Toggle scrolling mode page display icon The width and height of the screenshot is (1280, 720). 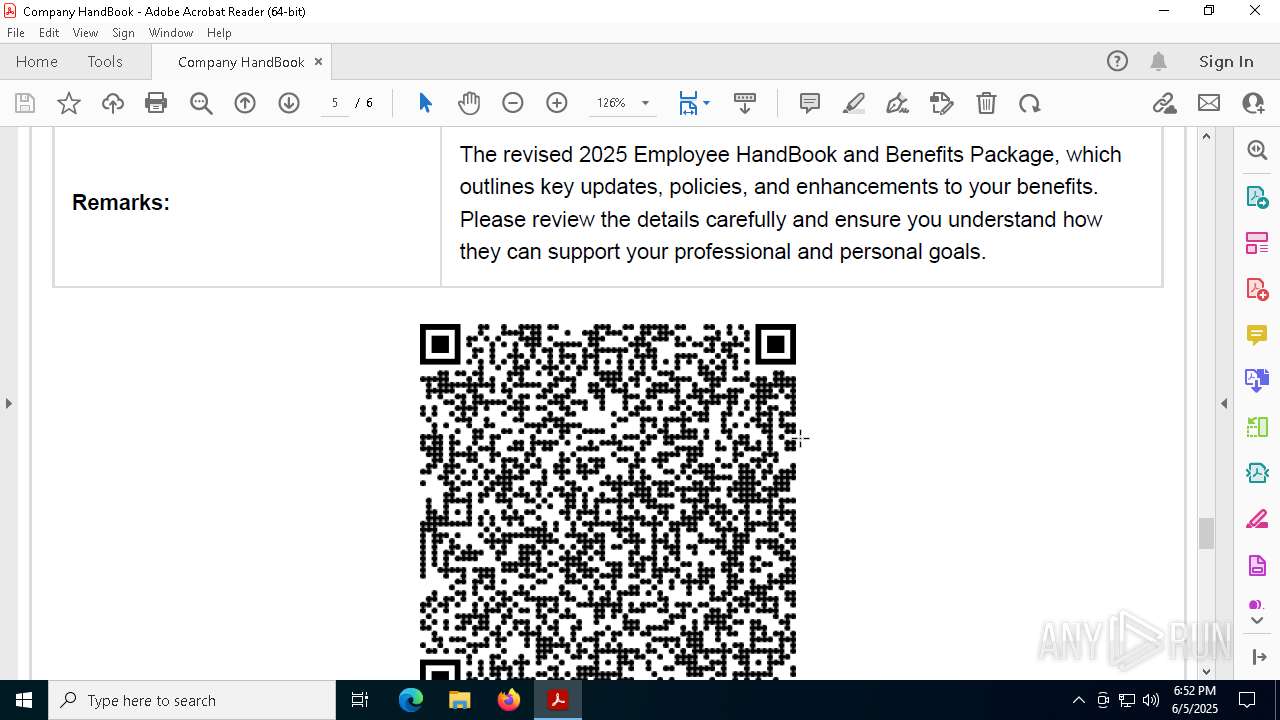click(745, 103)
